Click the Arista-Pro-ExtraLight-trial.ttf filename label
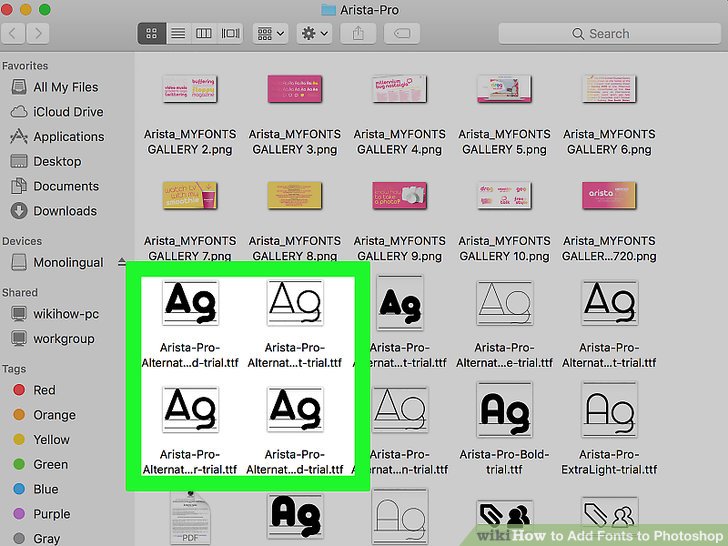Image resolution: width=728 pixels, height=546 pixels. [609, 462]
